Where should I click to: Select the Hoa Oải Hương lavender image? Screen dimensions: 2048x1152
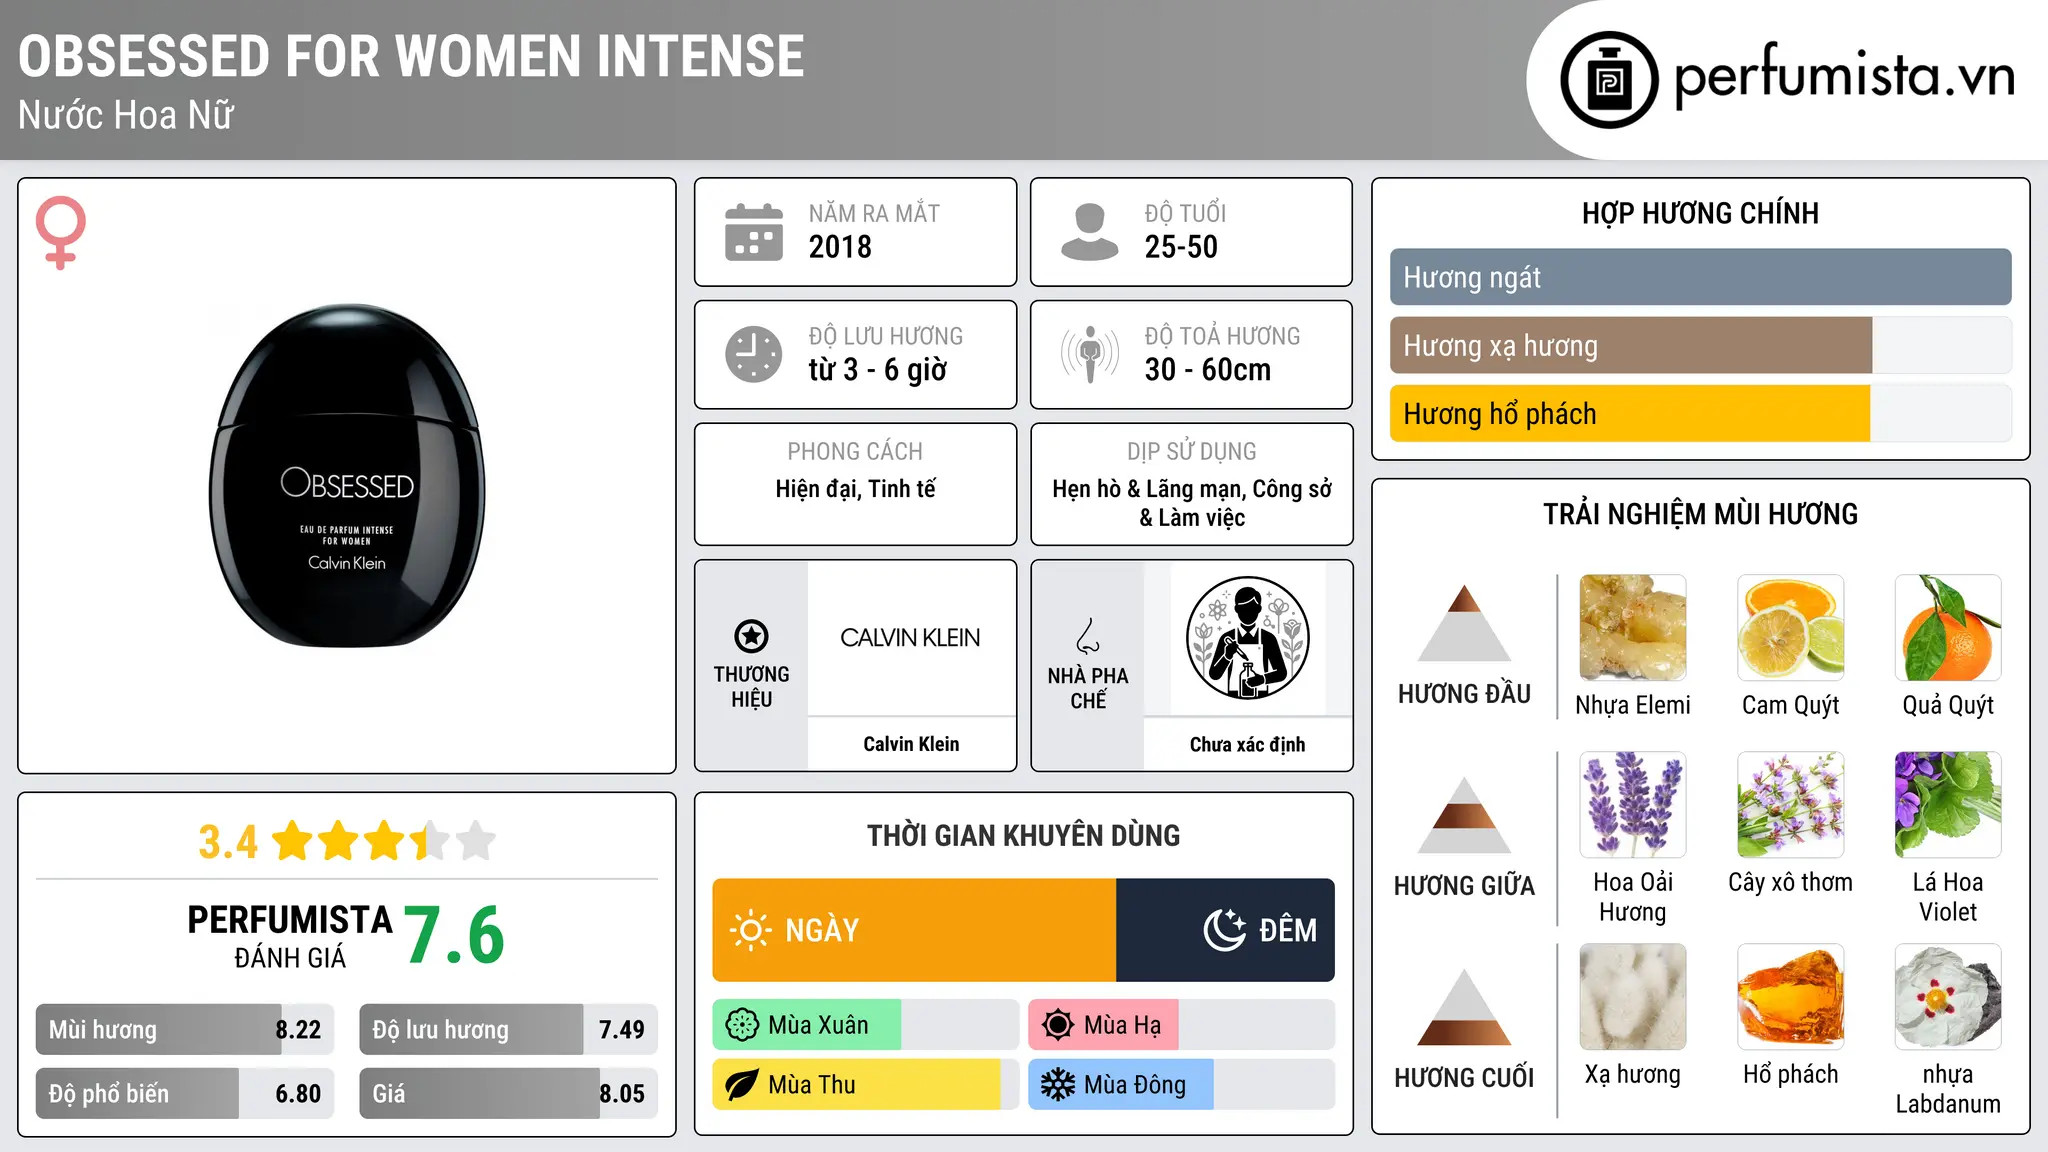[x=1633, y=805]
